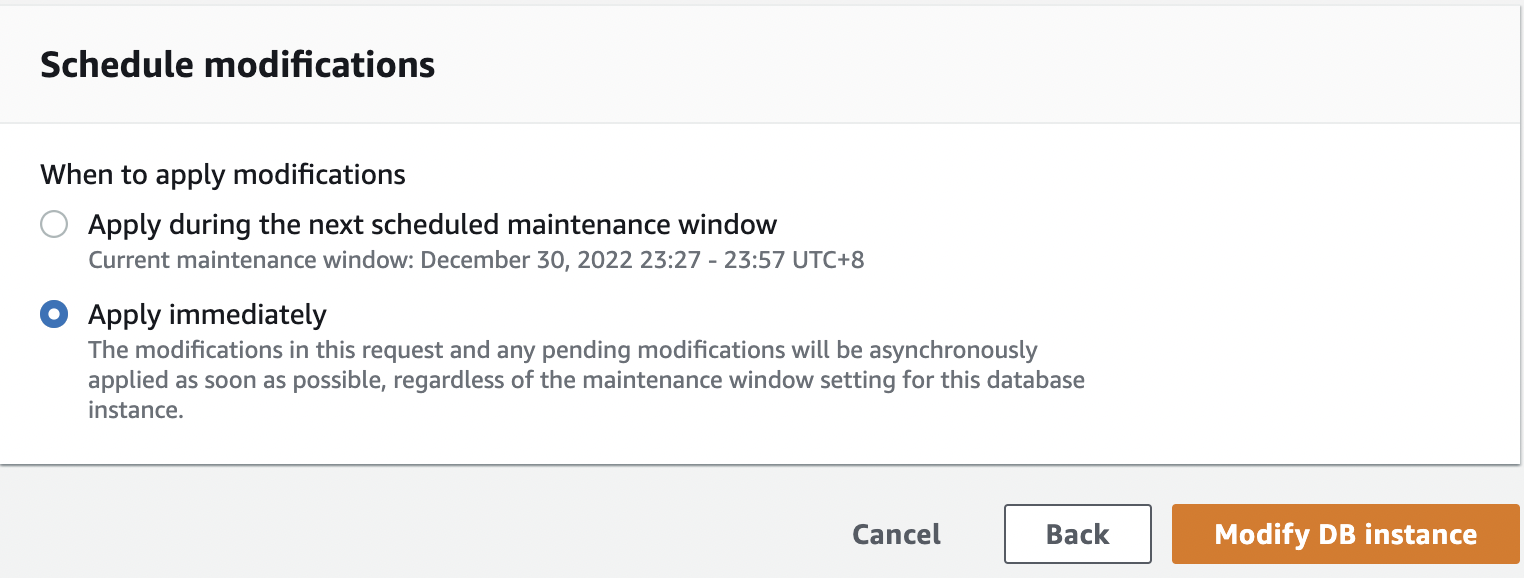The image size is (1524, 578).
Task: Click the 23:27 - 23:57 time range
Action: point(712,261)
